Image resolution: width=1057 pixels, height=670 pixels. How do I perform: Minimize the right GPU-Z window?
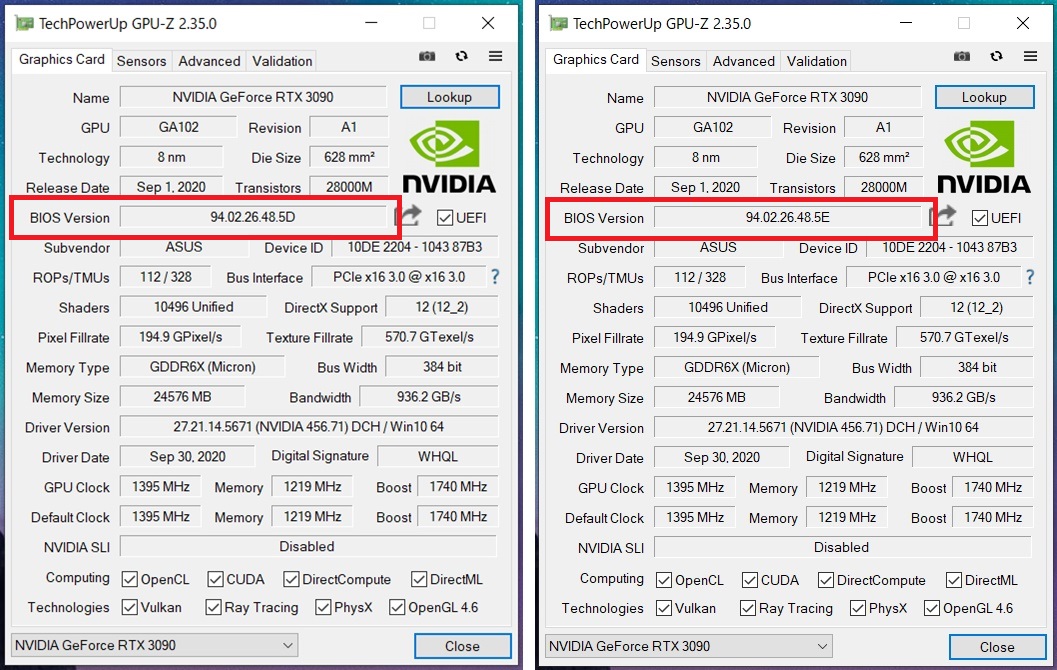tap(905, 24)
